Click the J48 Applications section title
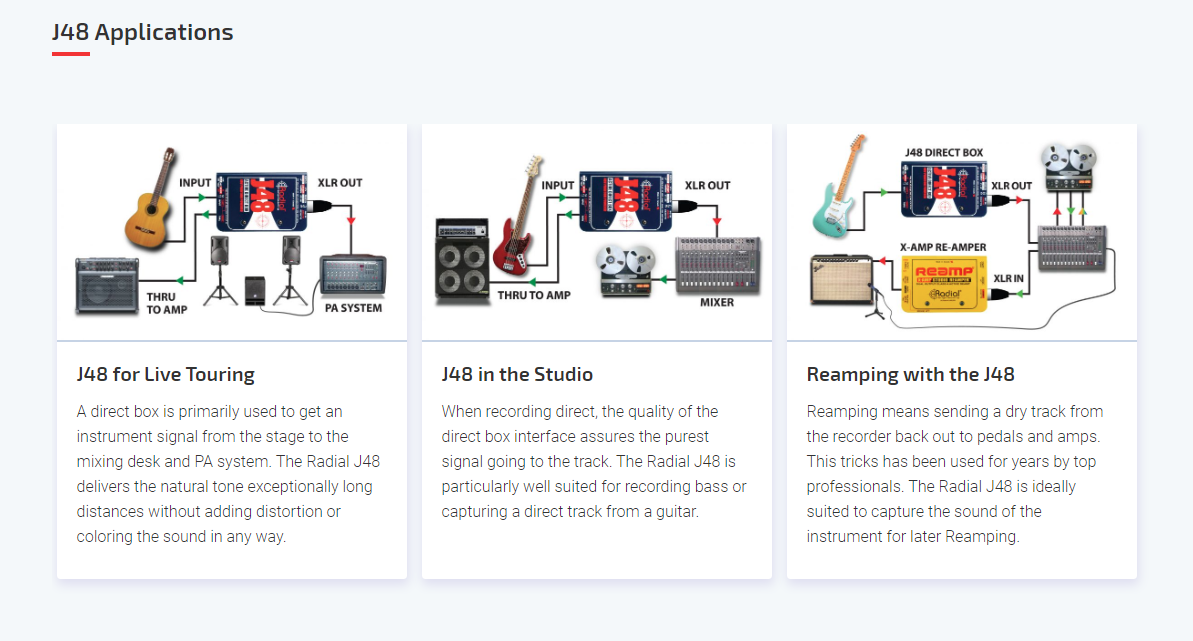The width and height of the screenshot is (1193, 641). point(142,32)
